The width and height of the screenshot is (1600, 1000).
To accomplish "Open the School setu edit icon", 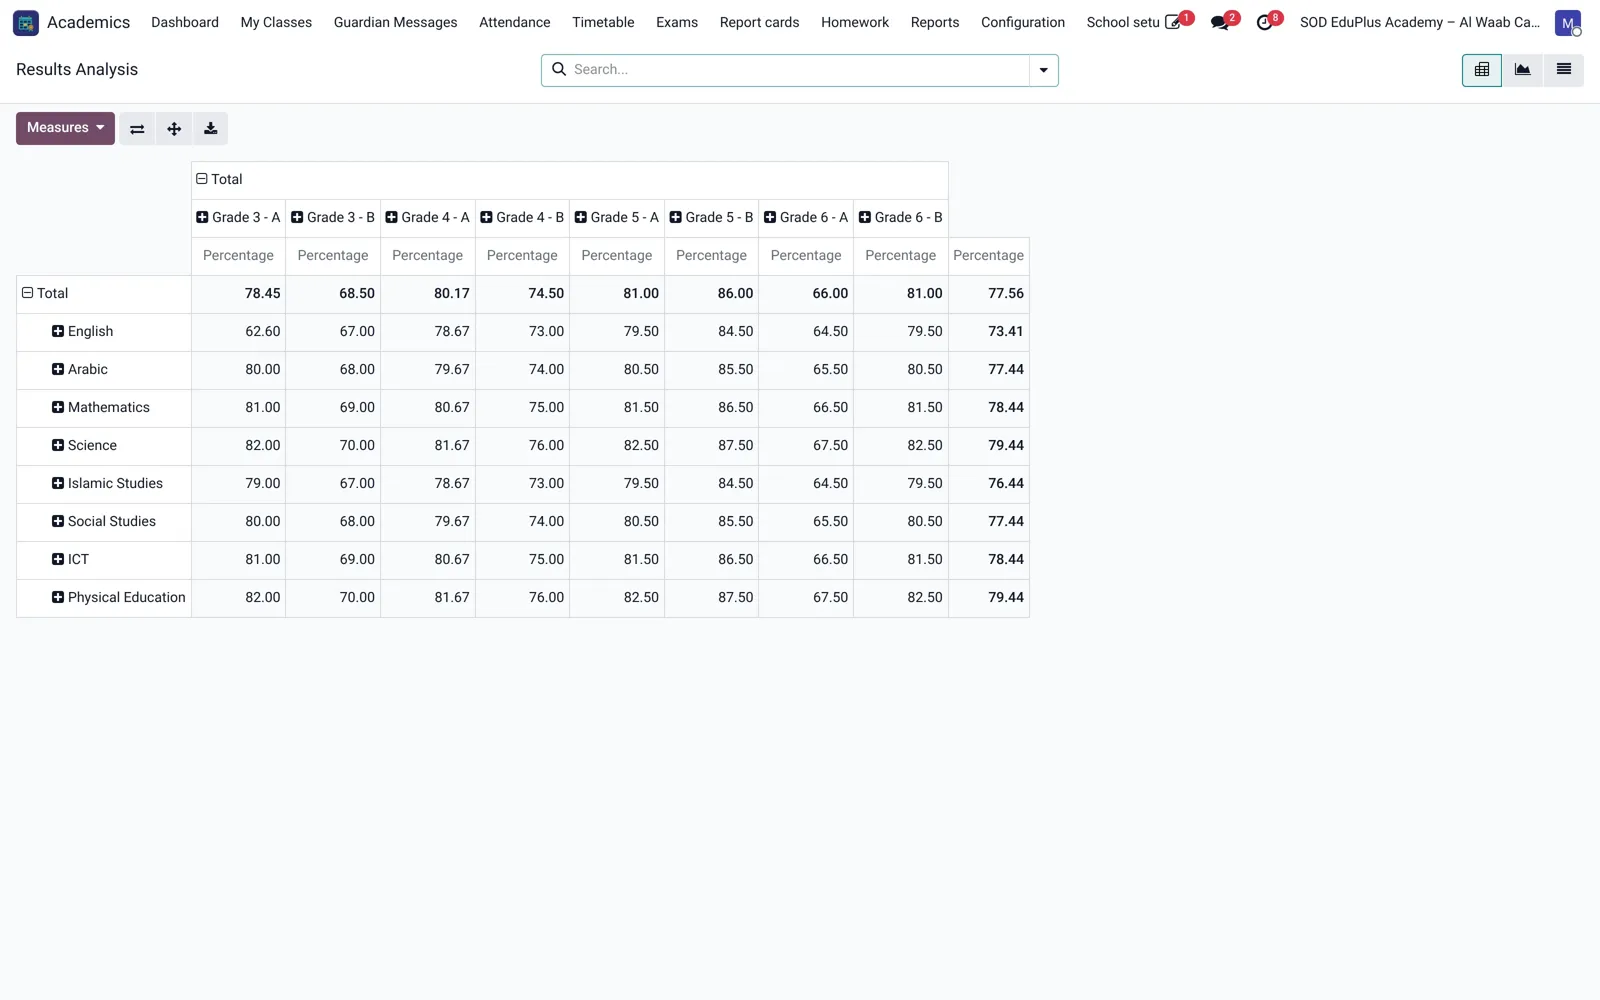I will coord(1173,22).
